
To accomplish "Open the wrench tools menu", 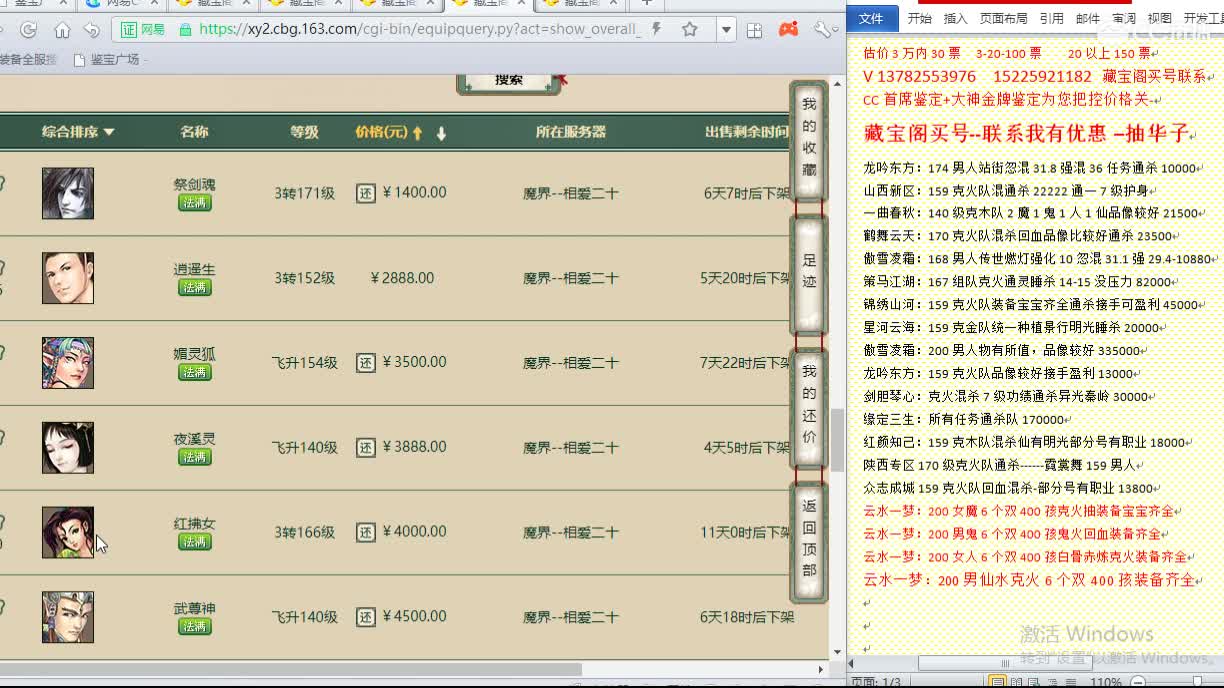I will tap(822, 29).
